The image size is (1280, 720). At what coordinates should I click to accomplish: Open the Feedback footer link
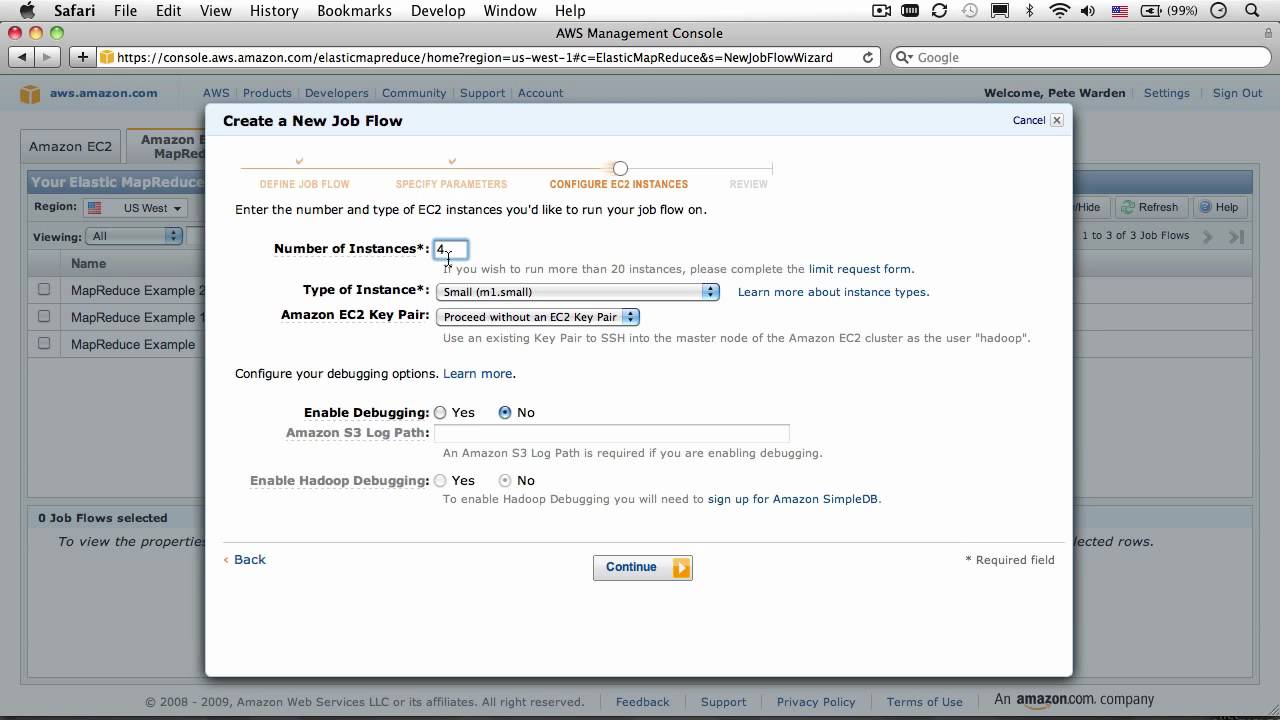[x=642, y=702]
